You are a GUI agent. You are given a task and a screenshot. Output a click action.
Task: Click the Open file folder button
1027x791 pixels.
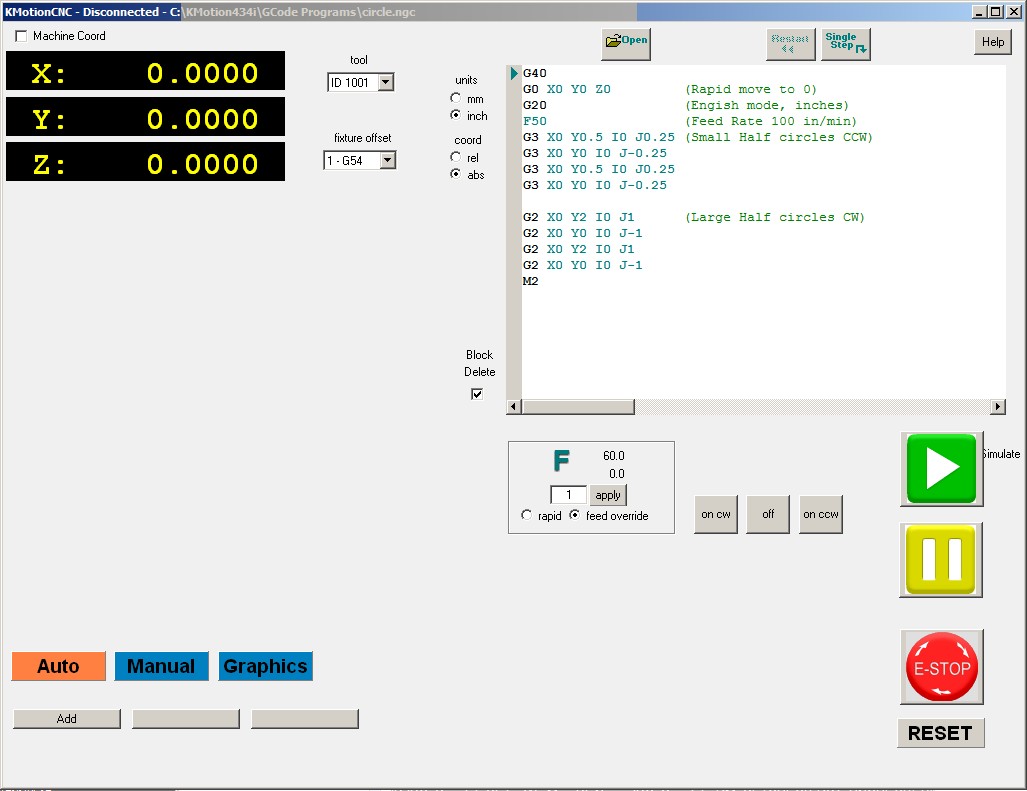click(x=626, y=42)
